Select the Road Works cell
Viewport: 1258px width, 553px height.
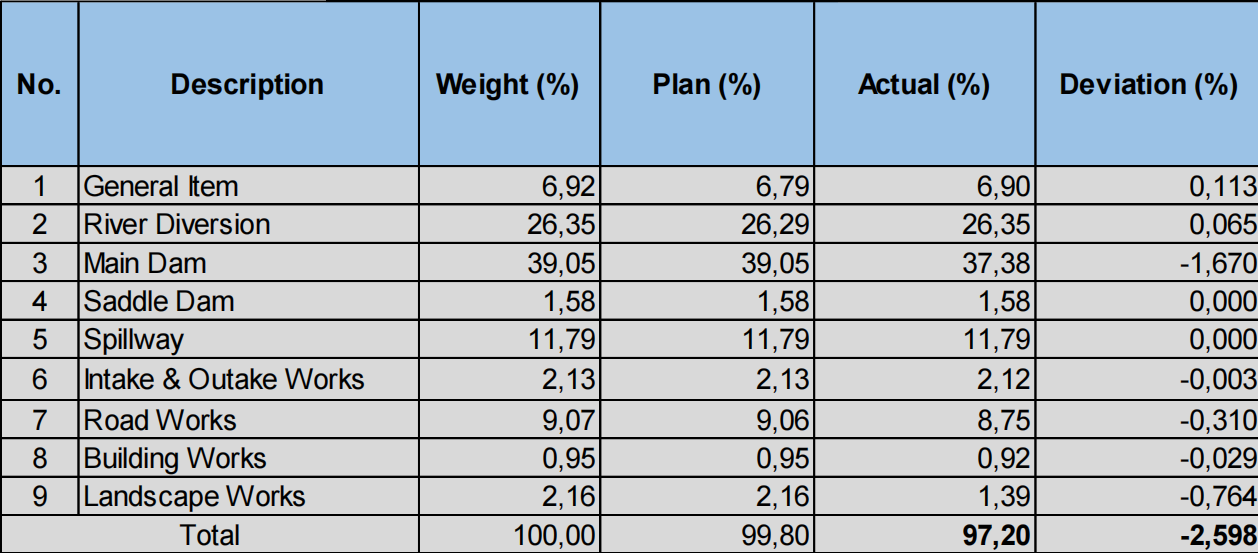point(248,418)
